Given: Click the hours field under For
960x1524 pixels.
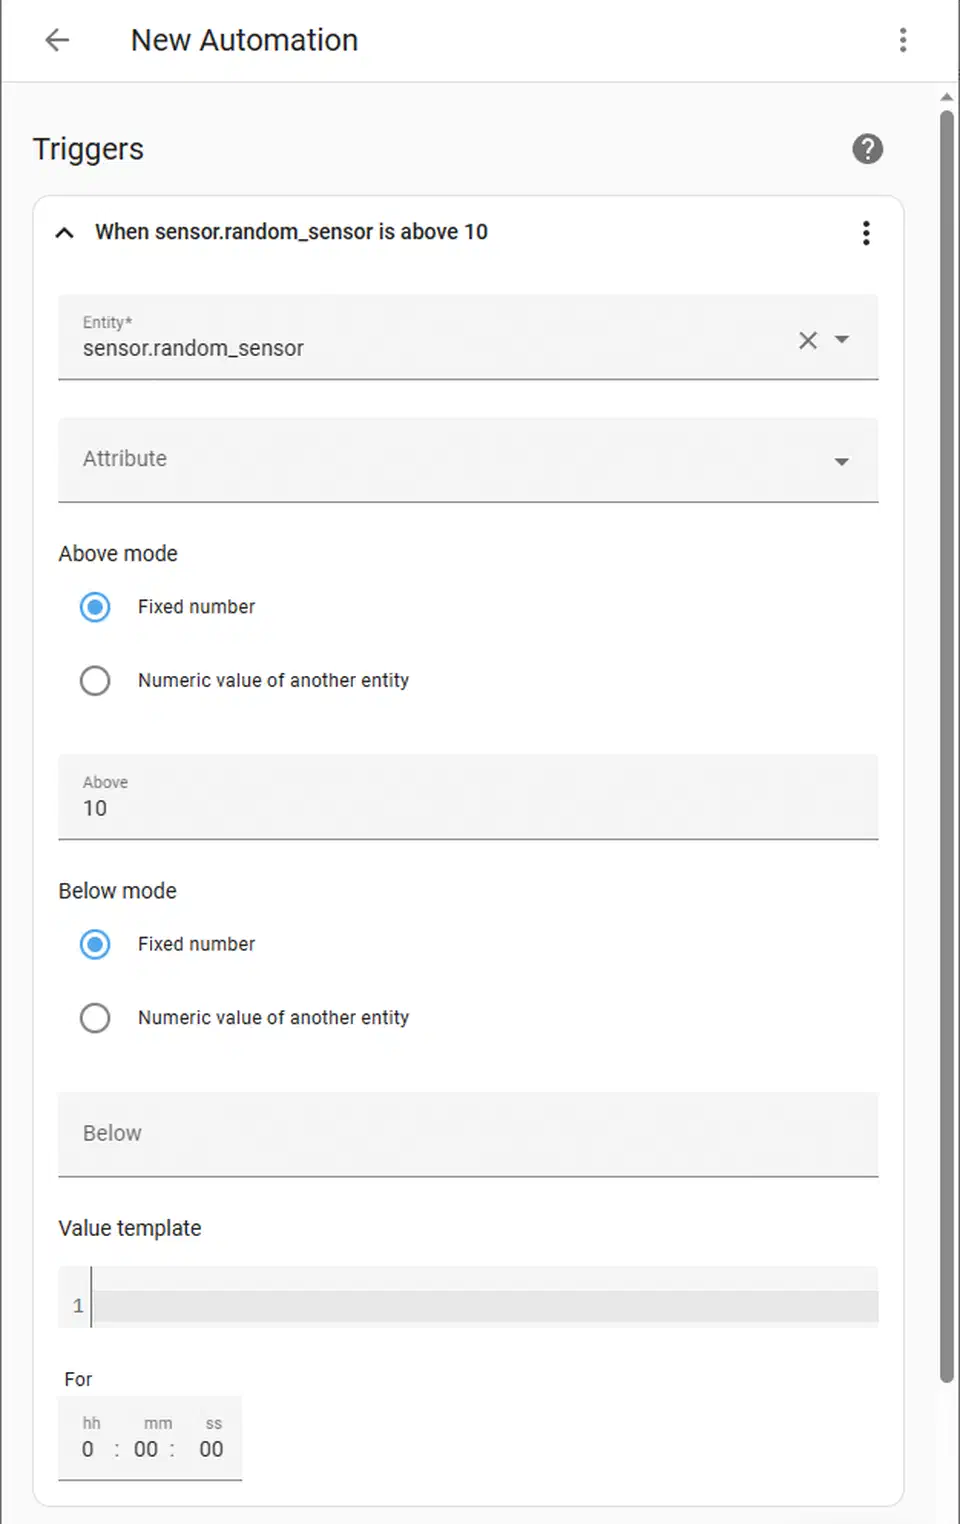Looking at the screenshot, I should [x=89, y=1449].
